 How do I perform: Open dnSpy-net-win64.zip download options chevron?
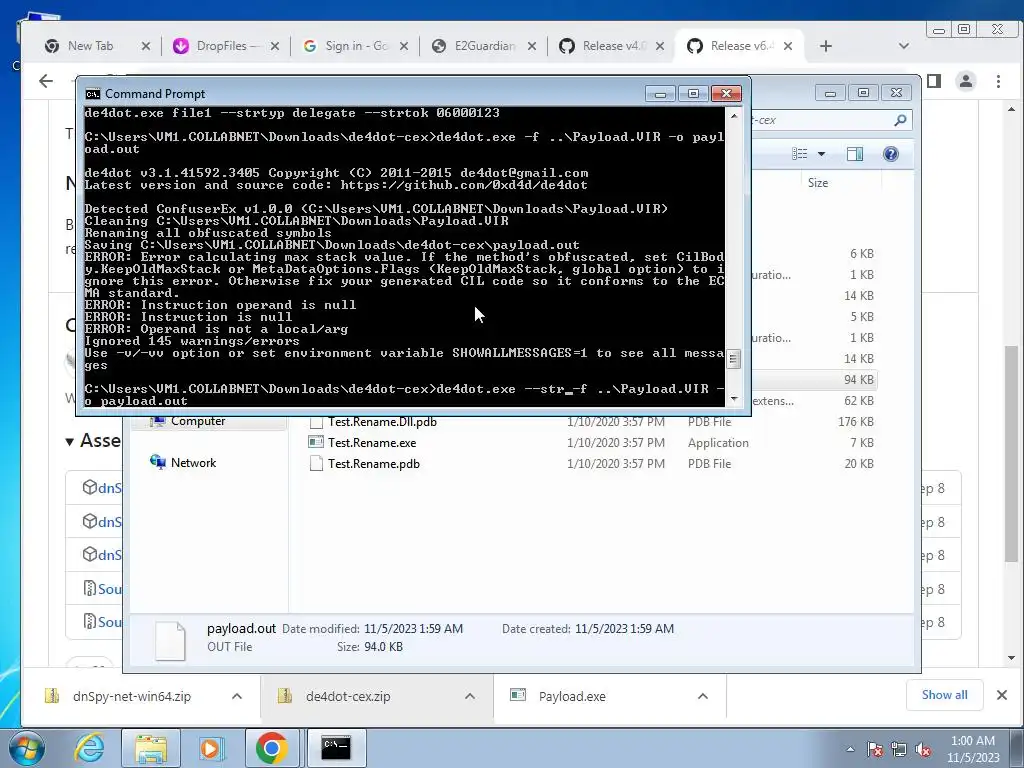point(236,696)
